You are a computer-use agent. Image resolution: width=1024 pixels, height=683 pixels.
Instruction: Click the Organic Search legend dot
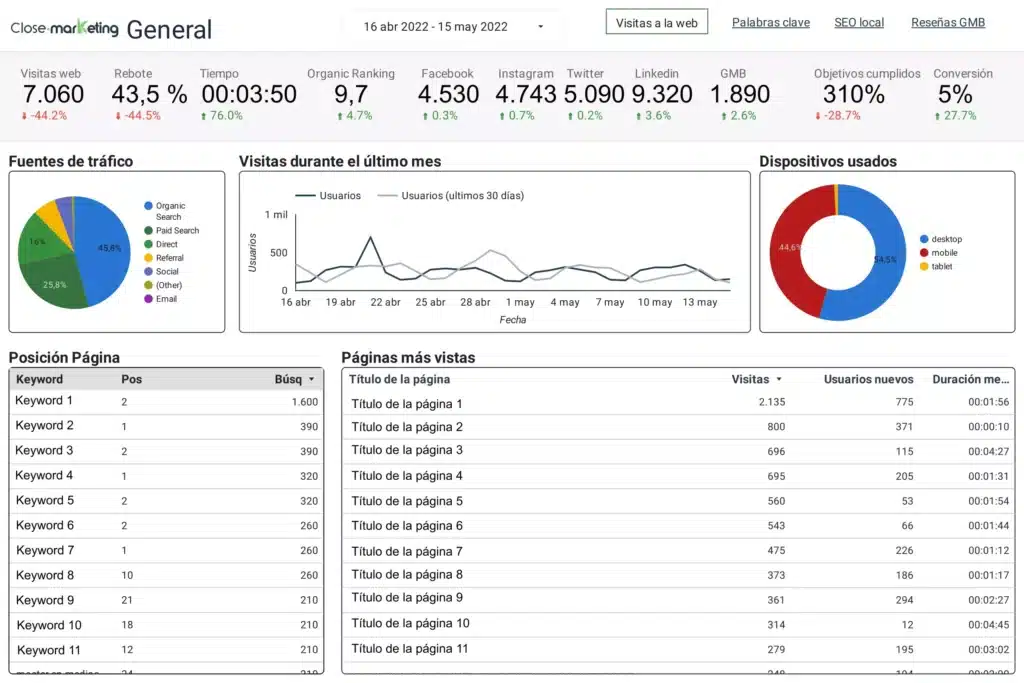(148, 206)
